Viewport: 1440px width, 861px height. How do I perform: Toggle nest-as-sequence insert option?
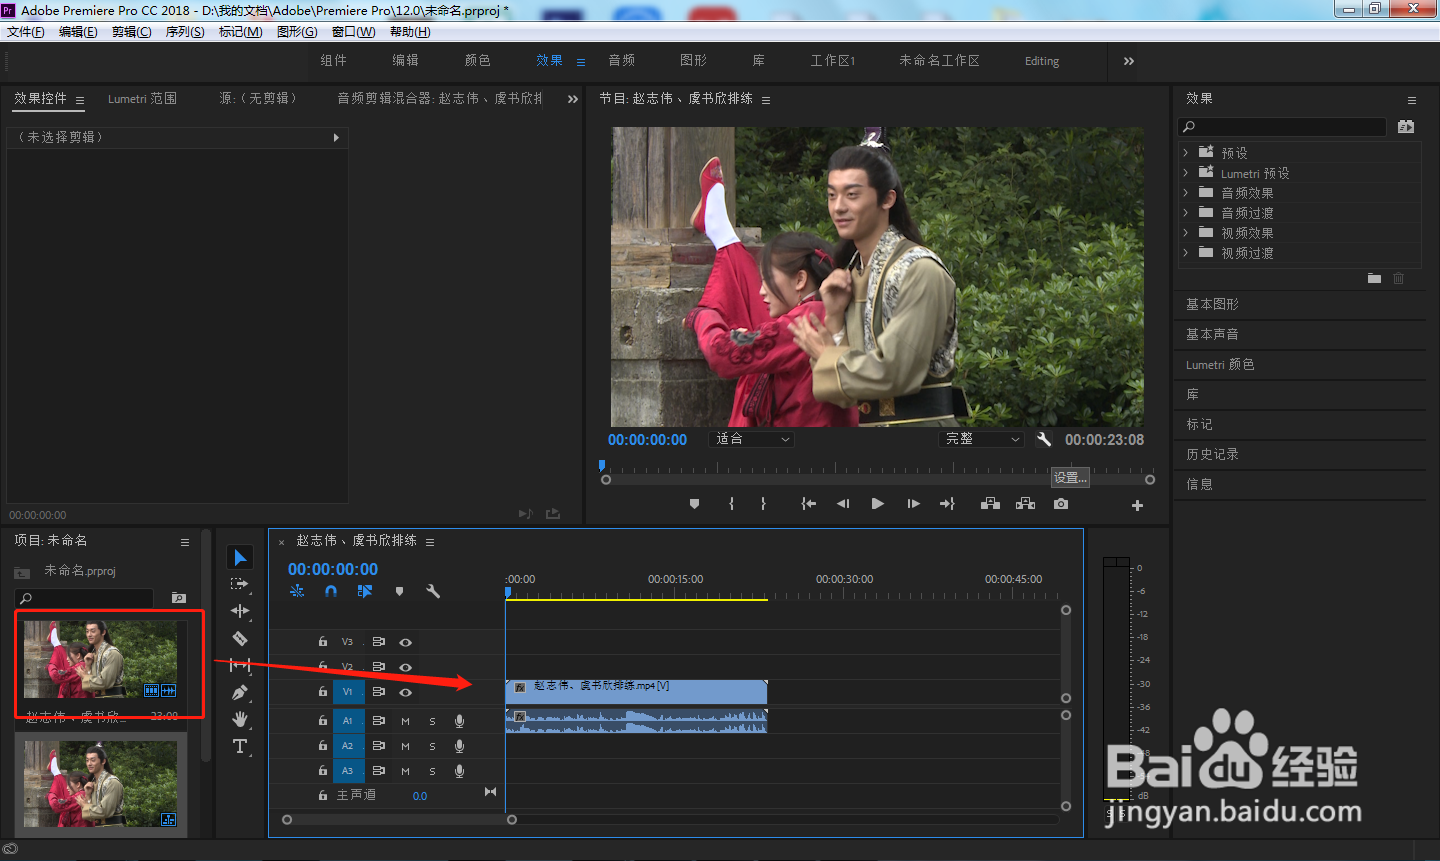[297, 591]
